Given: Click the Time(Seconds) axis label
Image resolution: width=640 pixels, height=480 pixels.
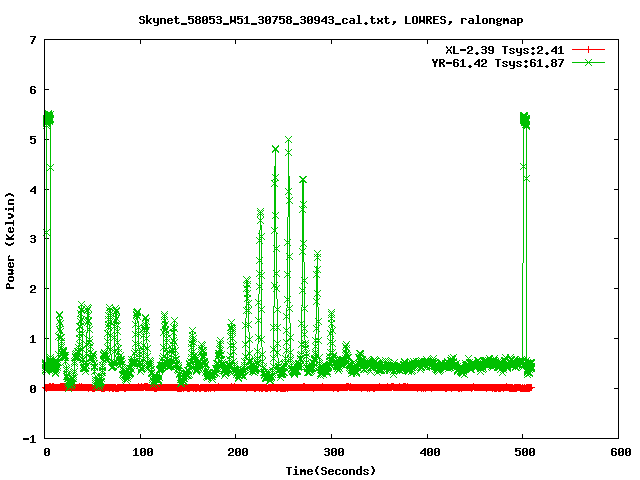Looking at the screenshot, I should pos(331,471).
